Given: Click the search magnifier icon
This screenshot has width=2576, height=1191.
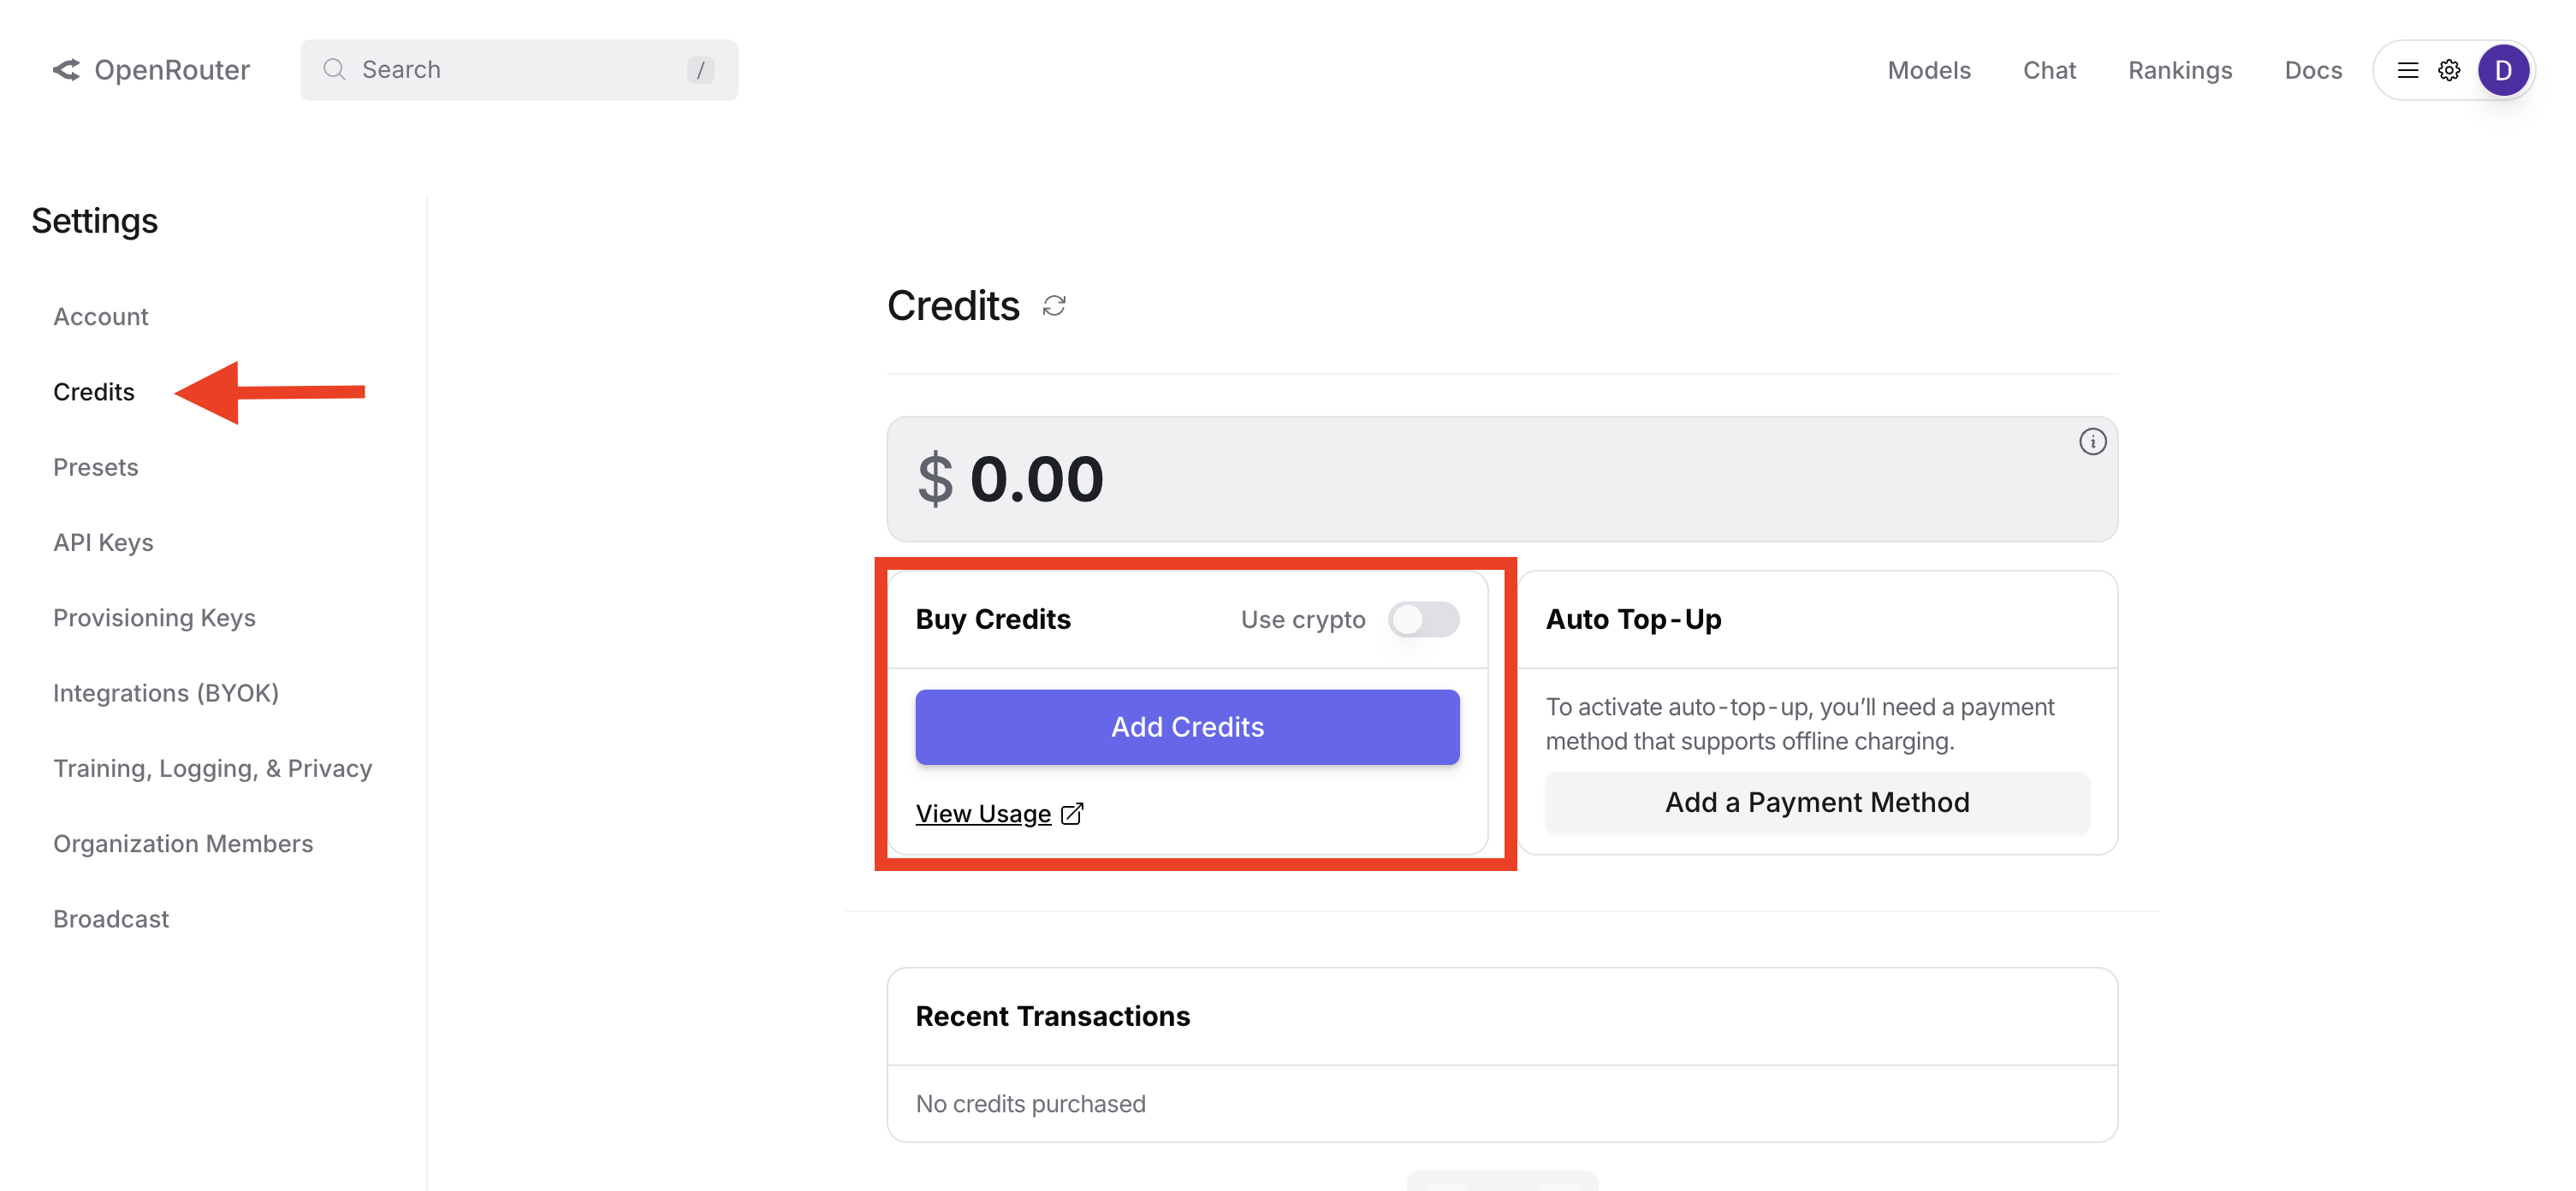Looking at the screenshot, I should (334, 70).
